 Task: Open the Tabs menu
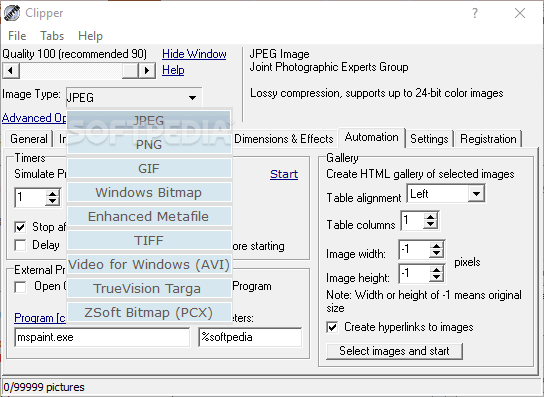coord(52,36)
